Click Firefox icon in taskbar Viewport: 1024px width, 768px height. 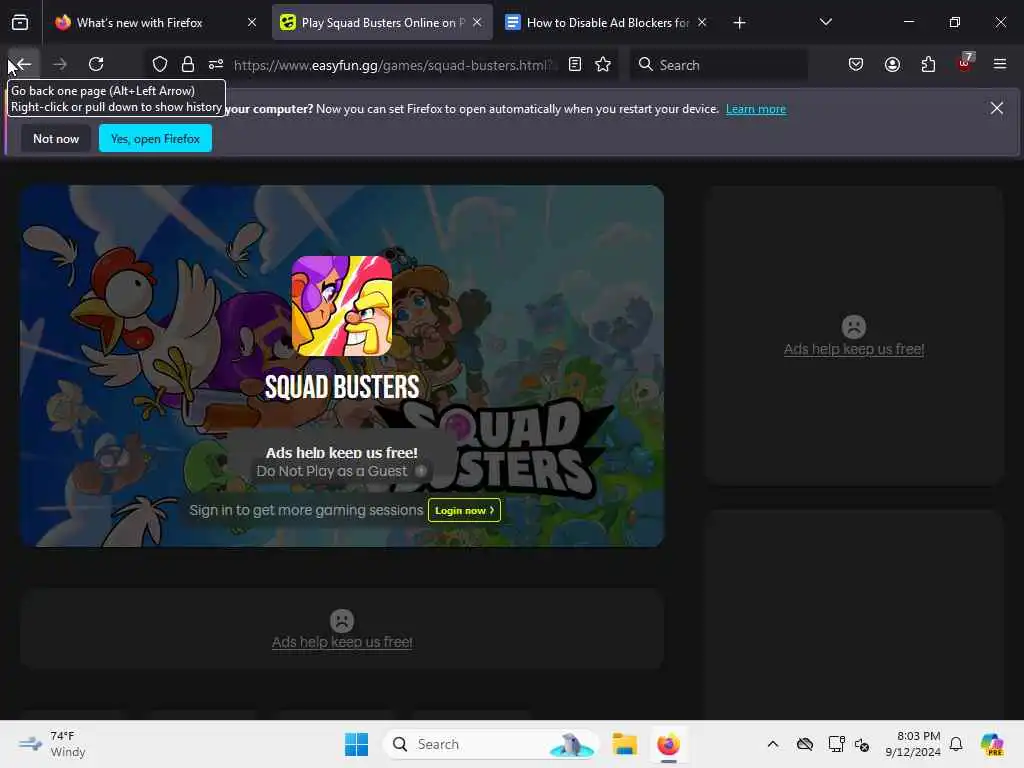point(668,744)
